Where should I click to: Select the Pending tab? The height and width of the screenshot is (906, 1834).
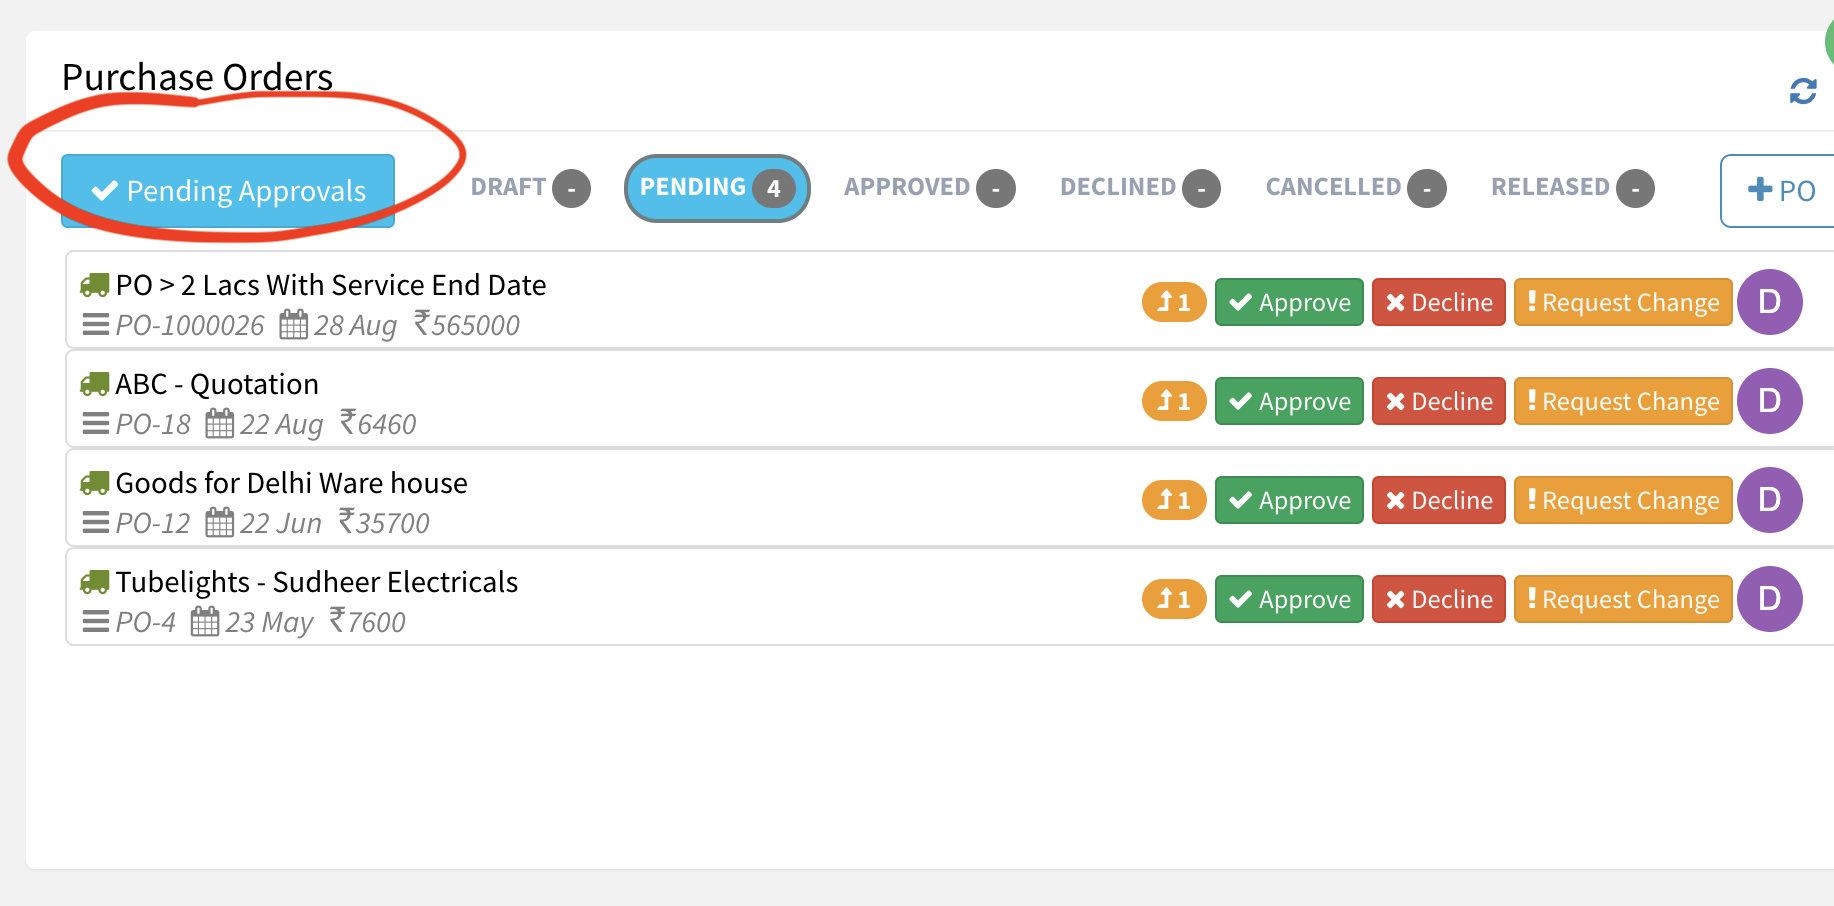(716, 188)
